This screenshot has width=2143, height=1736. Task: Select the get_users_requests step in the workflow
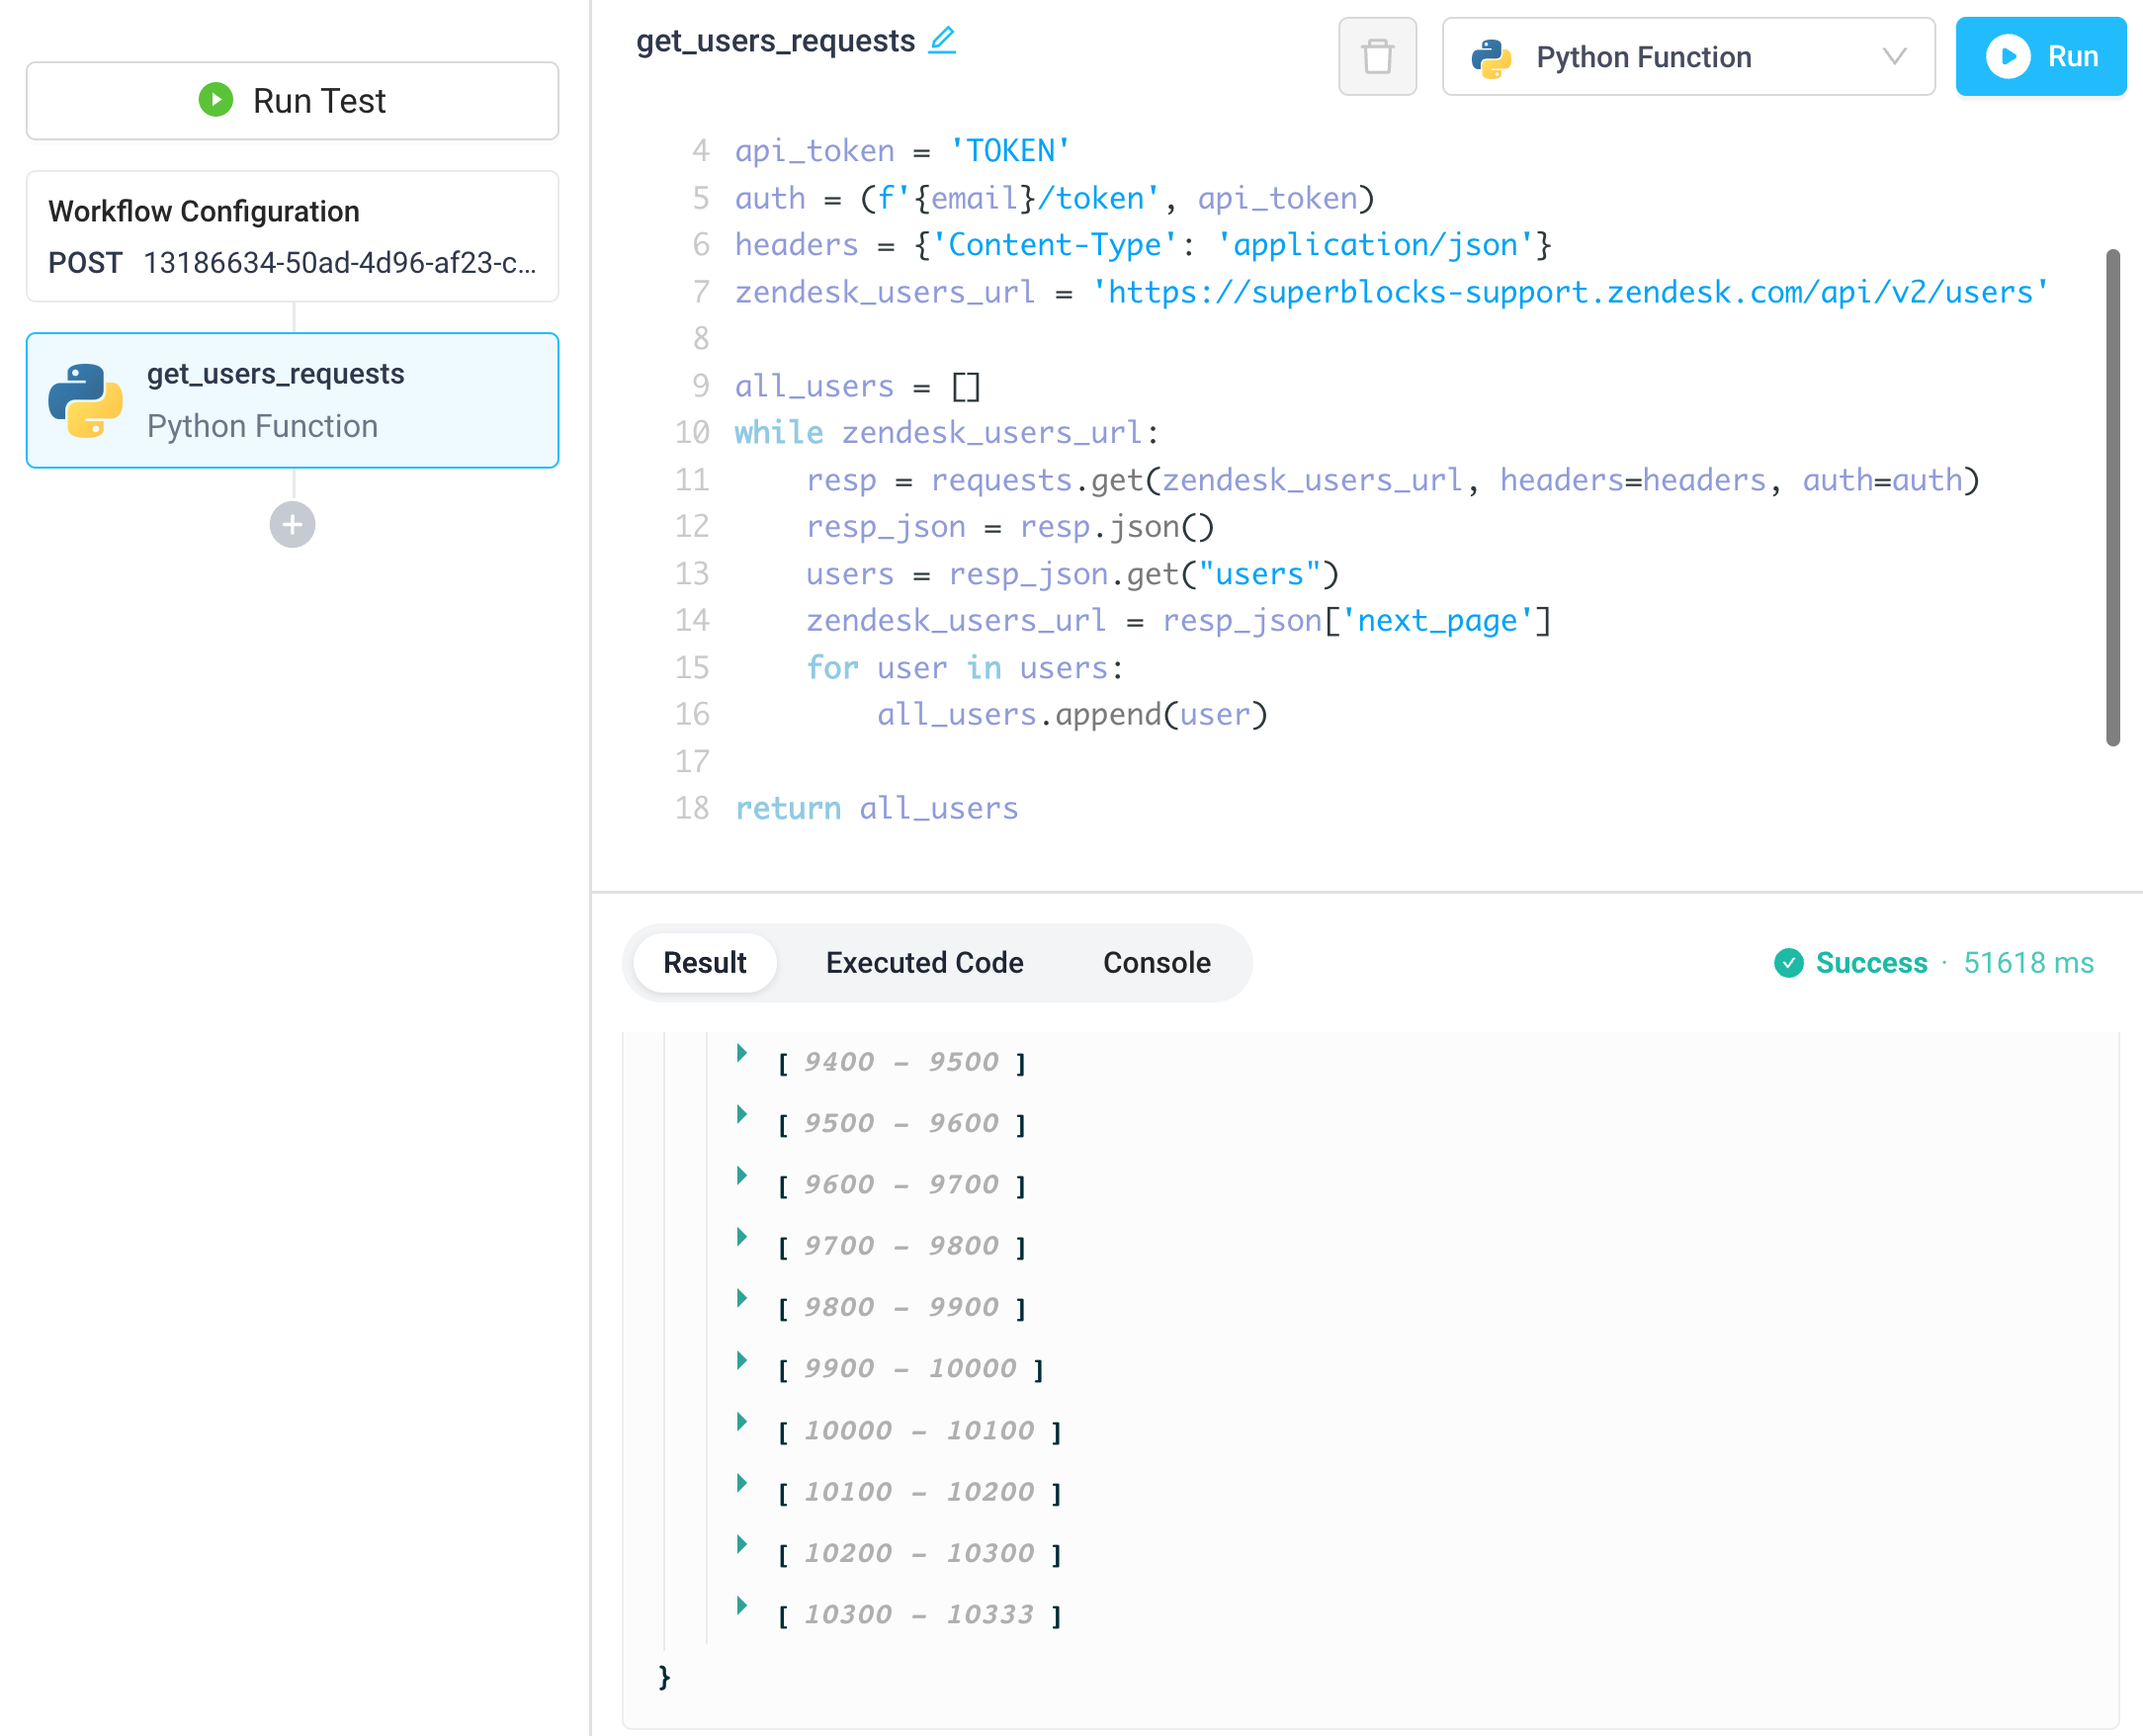click(x=291, y=401)
